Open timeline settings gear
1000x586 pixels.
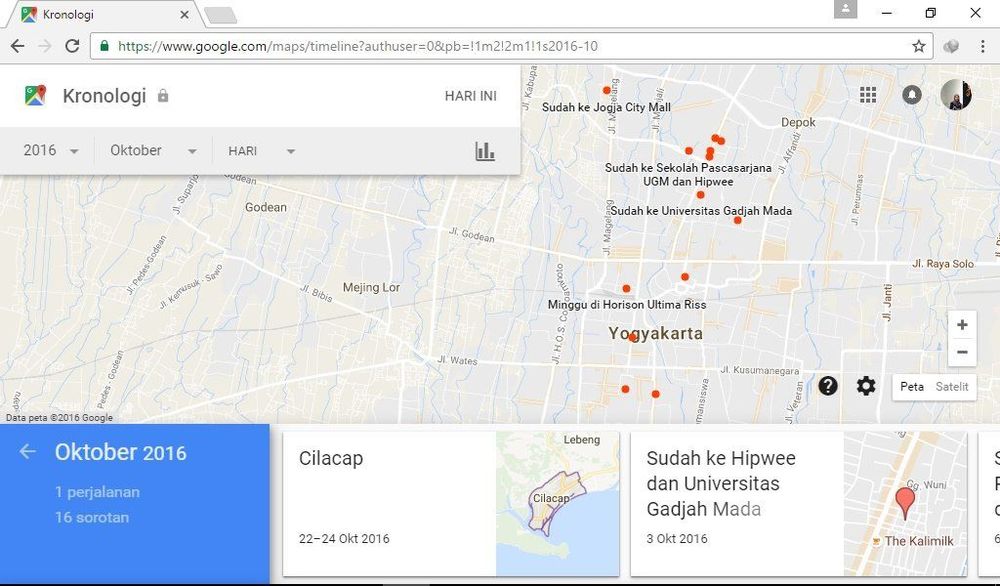coord(865,386)
